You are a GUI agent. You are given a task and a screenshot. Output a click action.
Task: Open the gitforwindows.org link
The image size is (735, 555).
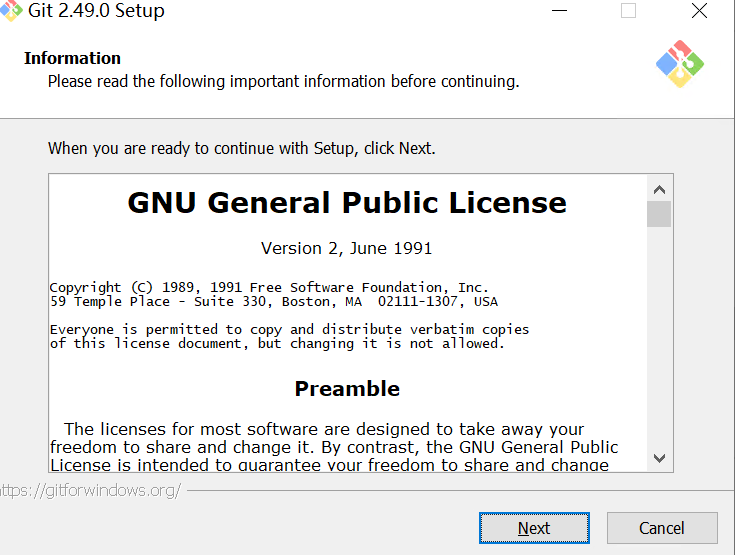(91, 490)
